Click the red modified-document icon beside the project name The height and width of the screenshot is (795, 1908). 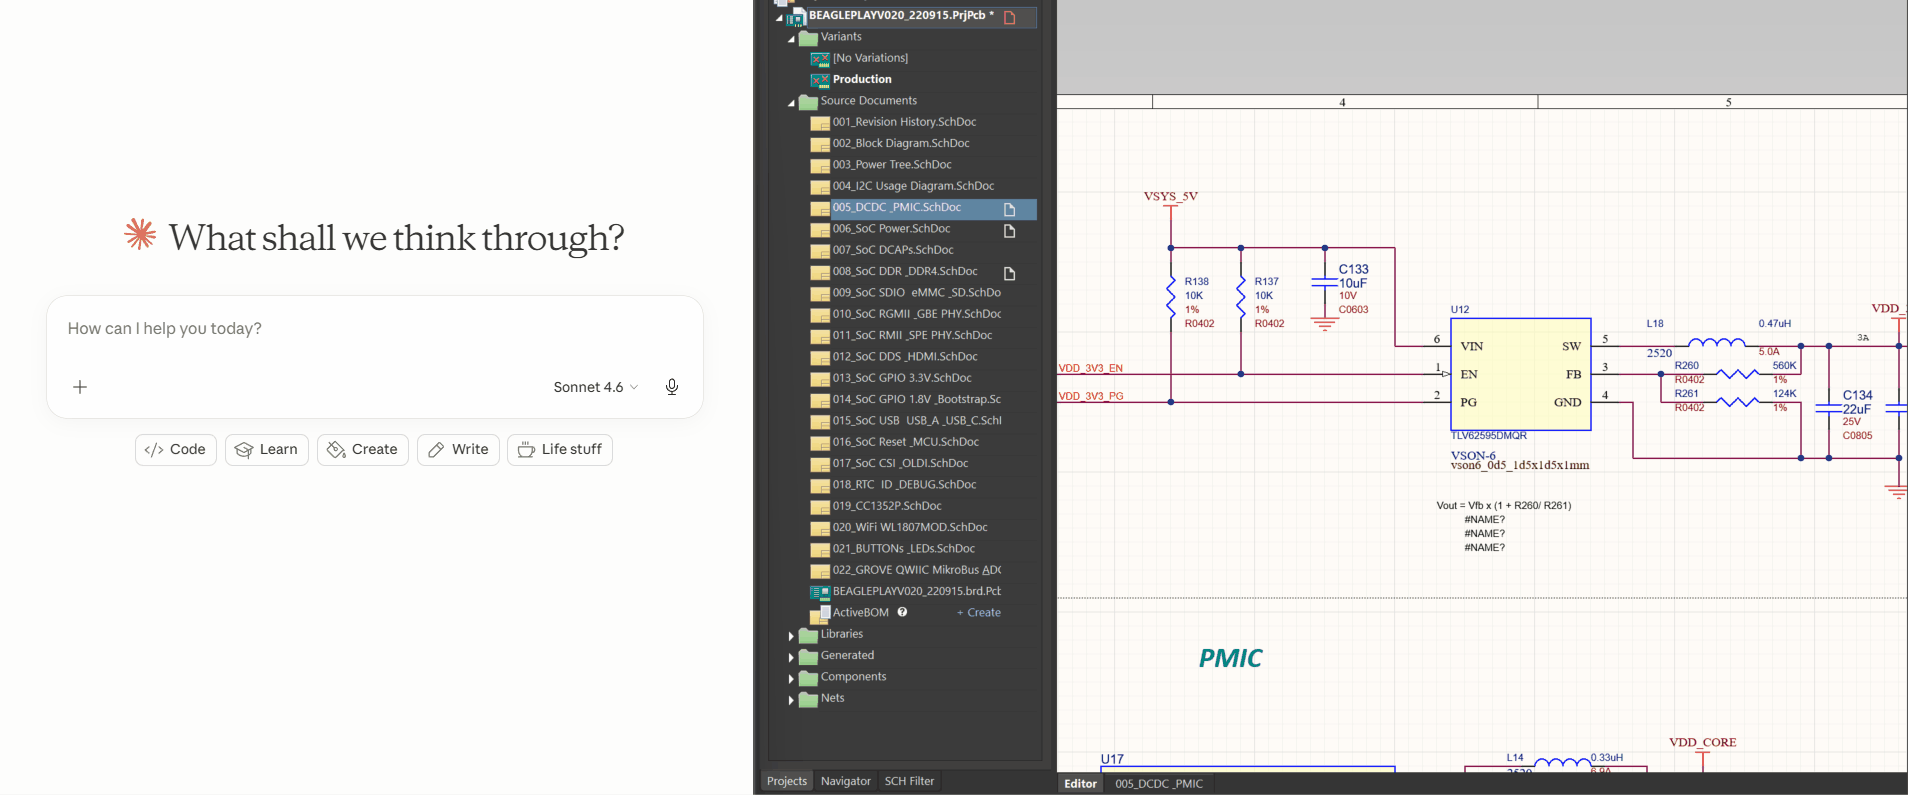[x=1010, y=17]
